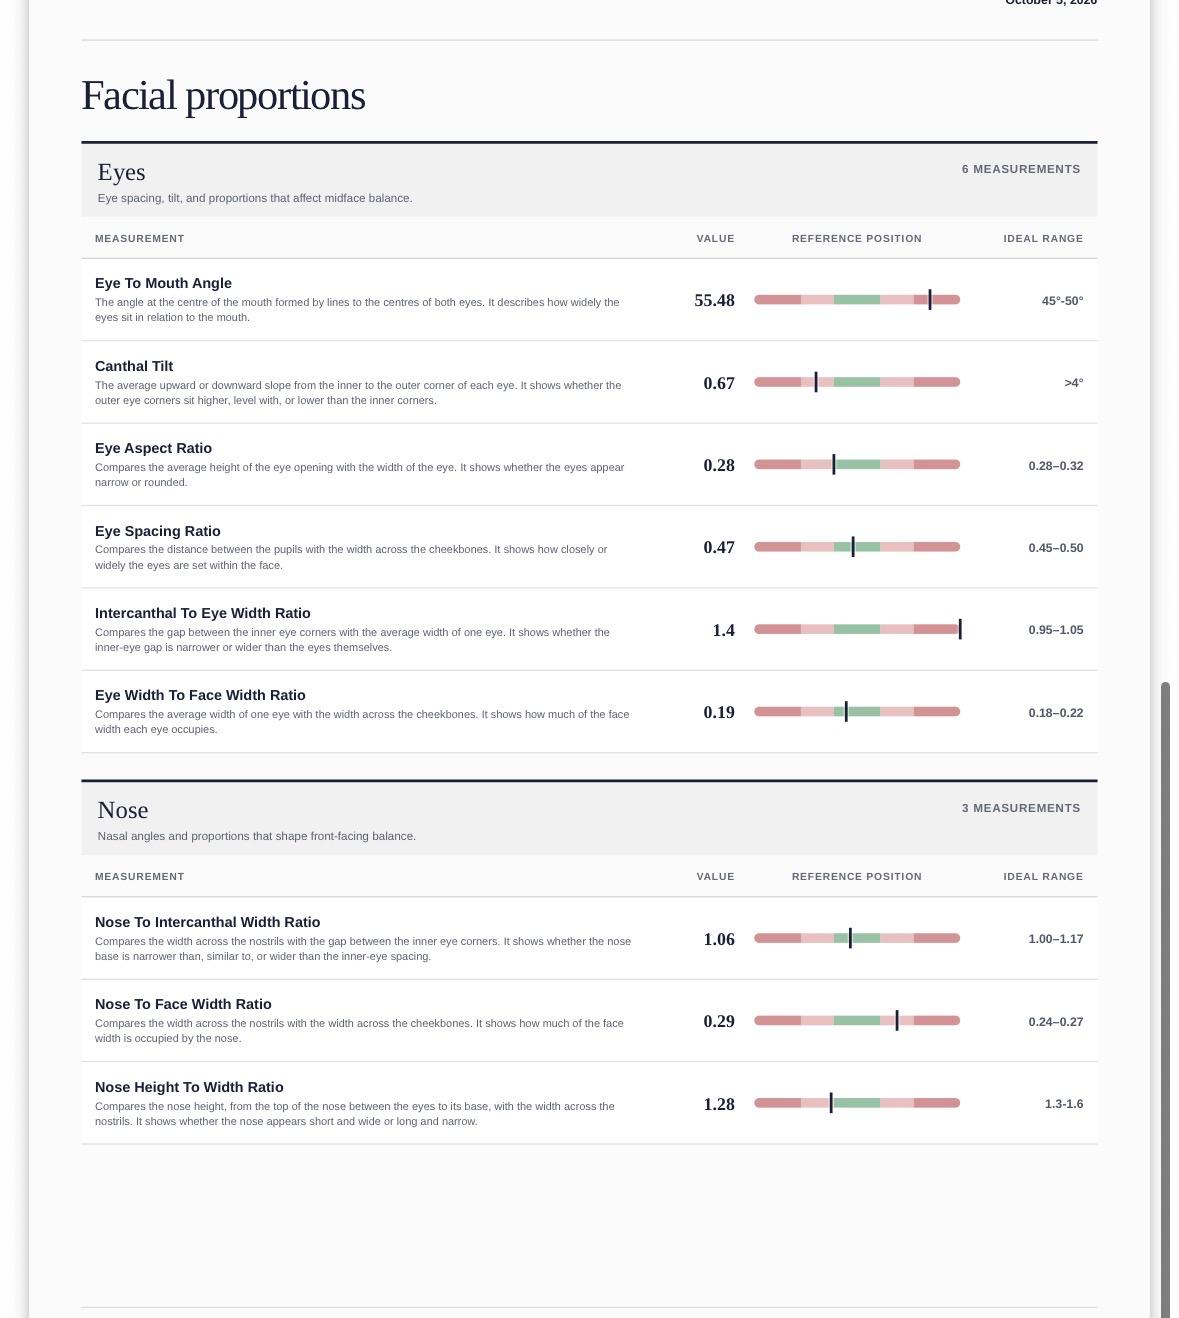This screenshot has height=1318, width=1179.
Task: Click the "Canthal Tilt" measurement name
Action: (134, 366)
